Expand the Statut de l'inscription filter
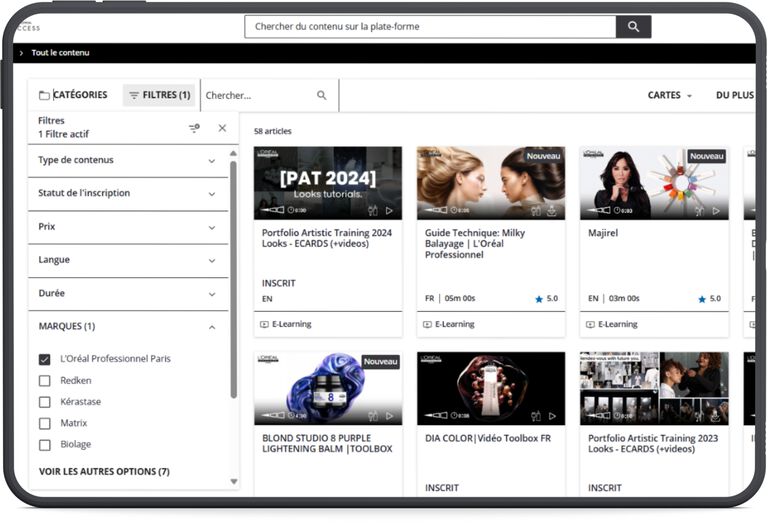The image size is (768, 524). point(128,193)
